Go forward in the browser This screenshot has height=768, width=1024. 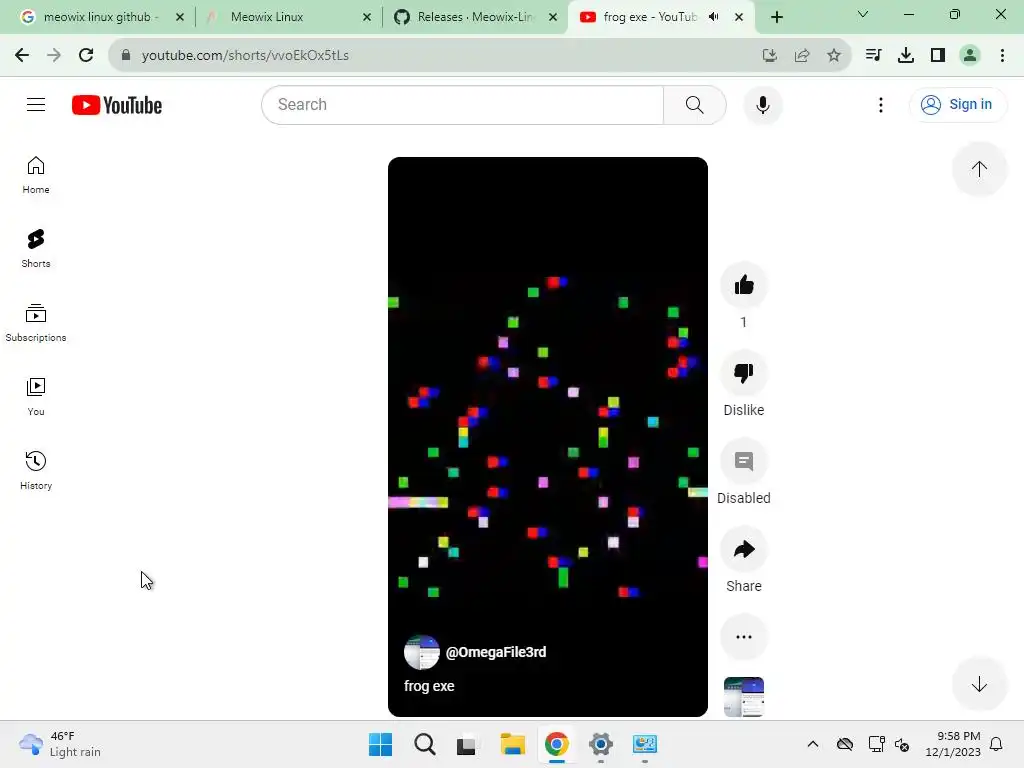[x=54, y=55]
